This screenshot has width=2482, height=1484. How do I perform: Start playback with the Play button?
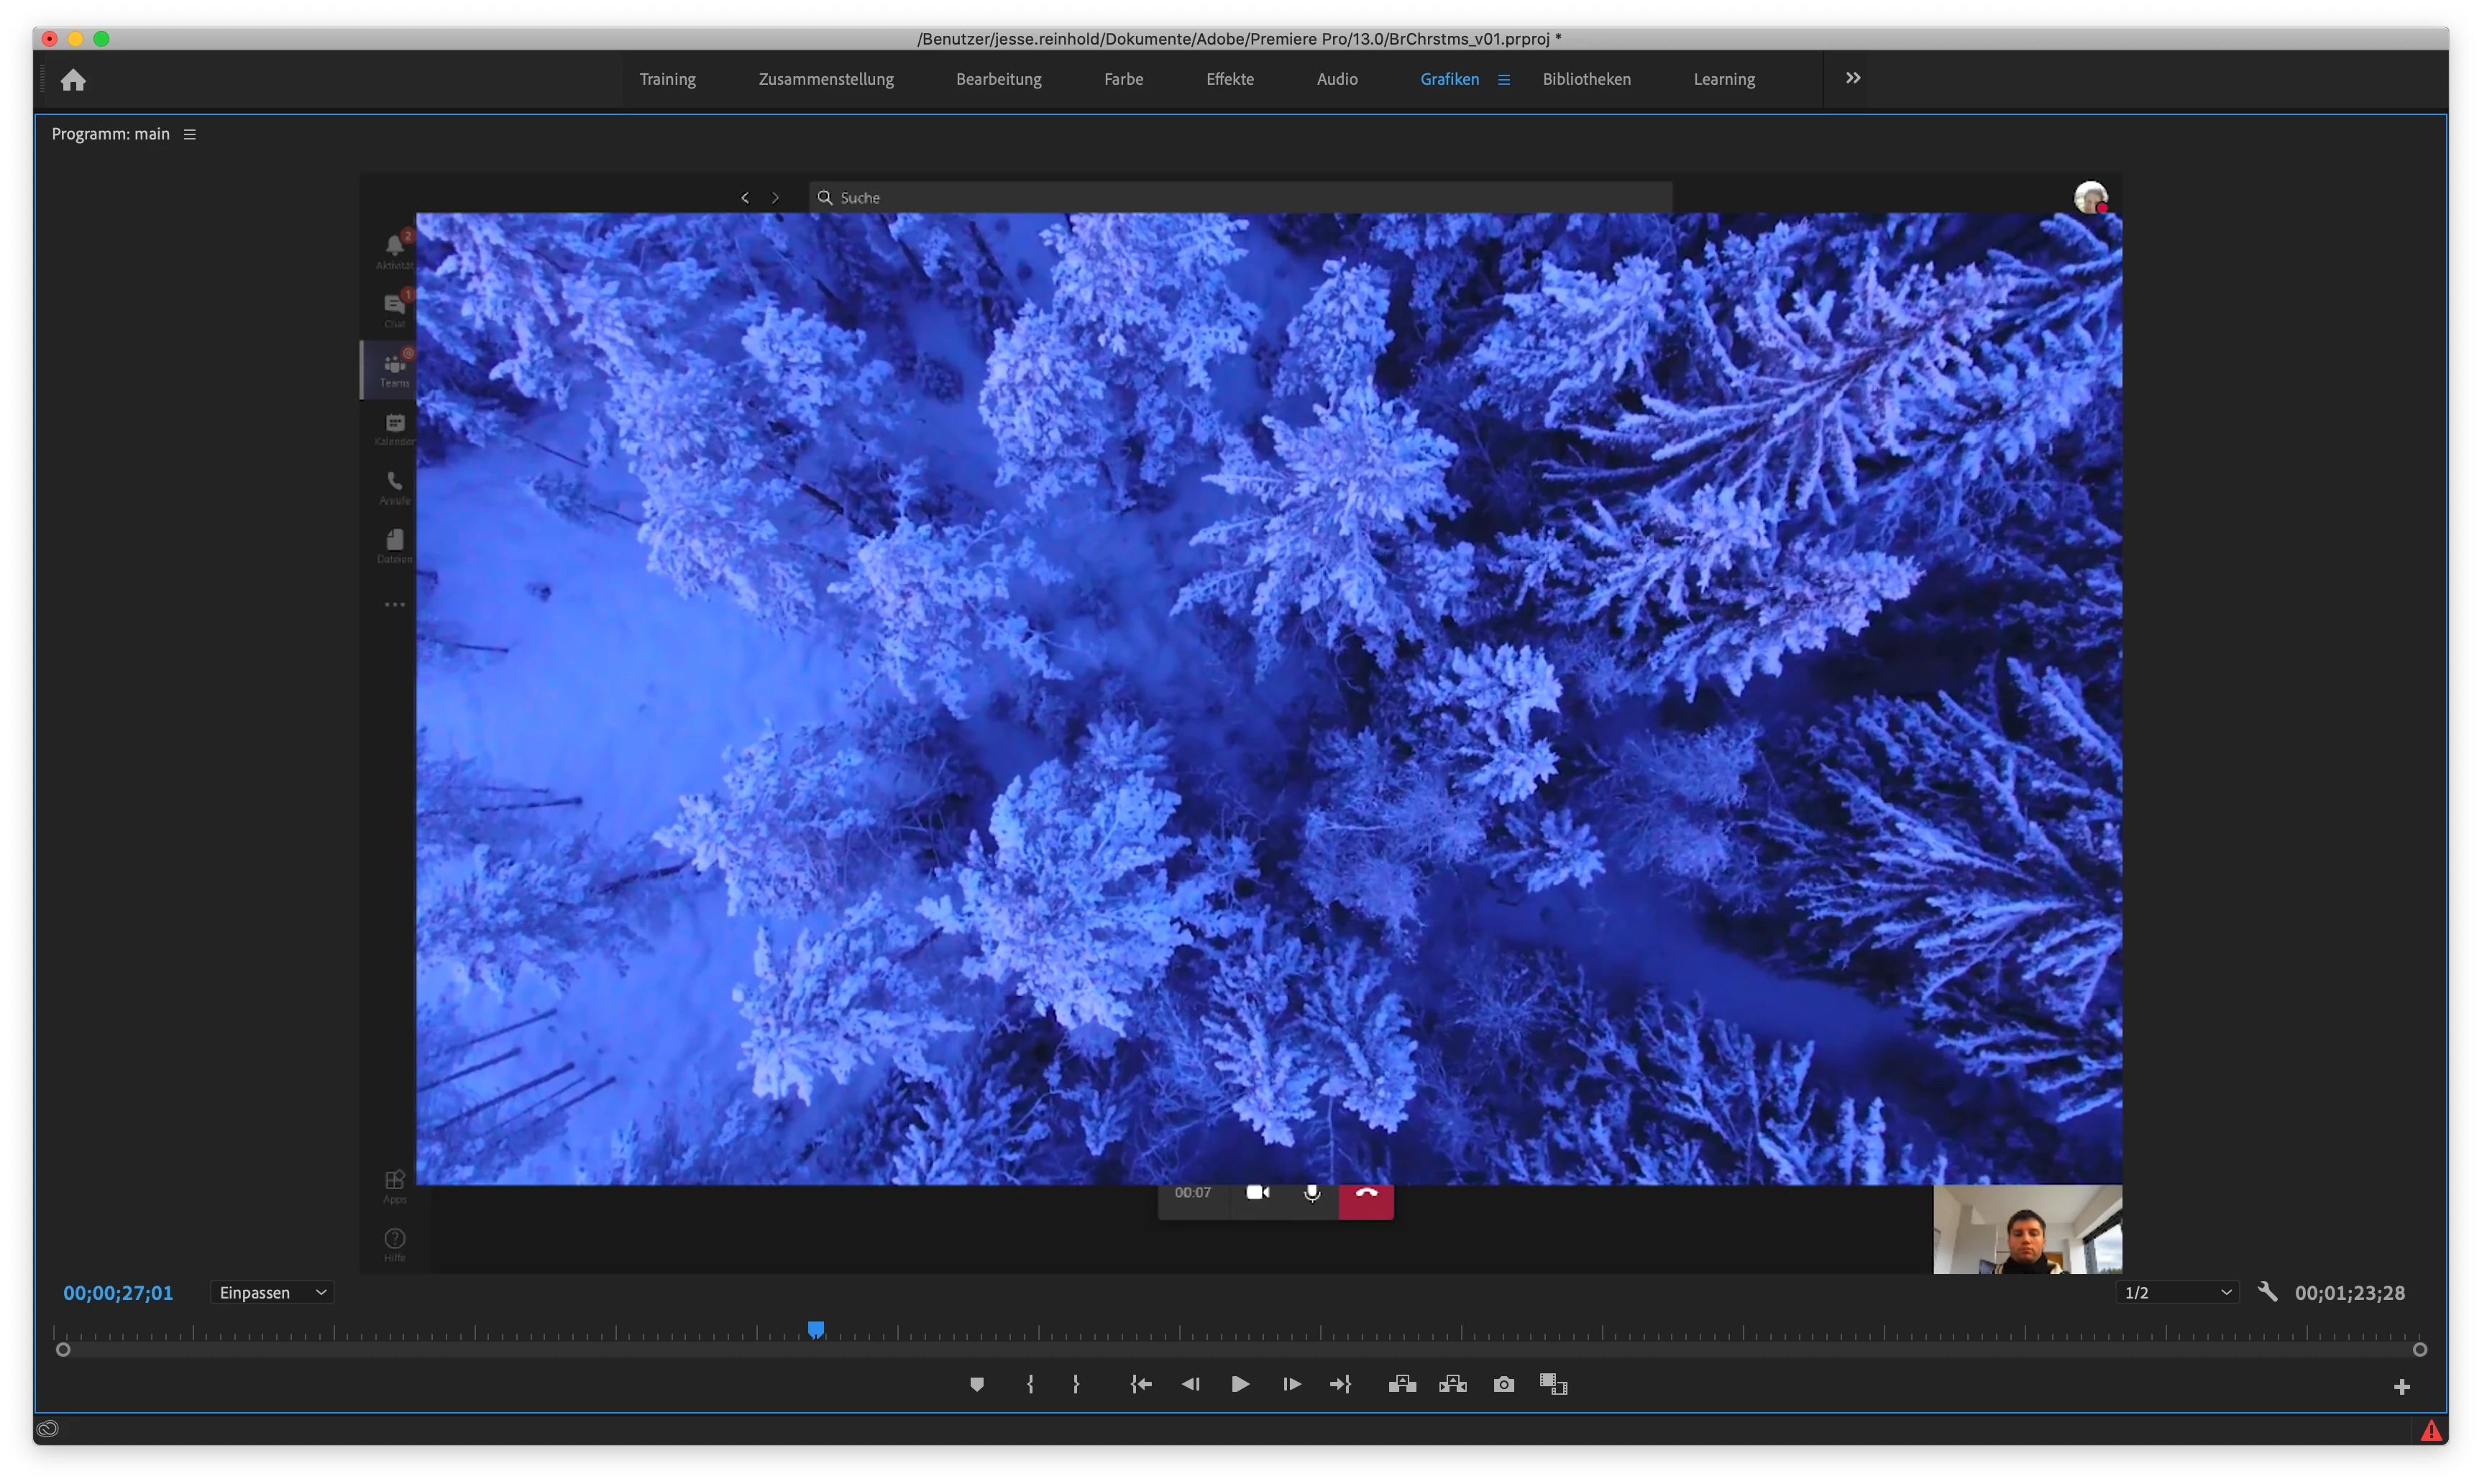[x=1240, y=1384]
